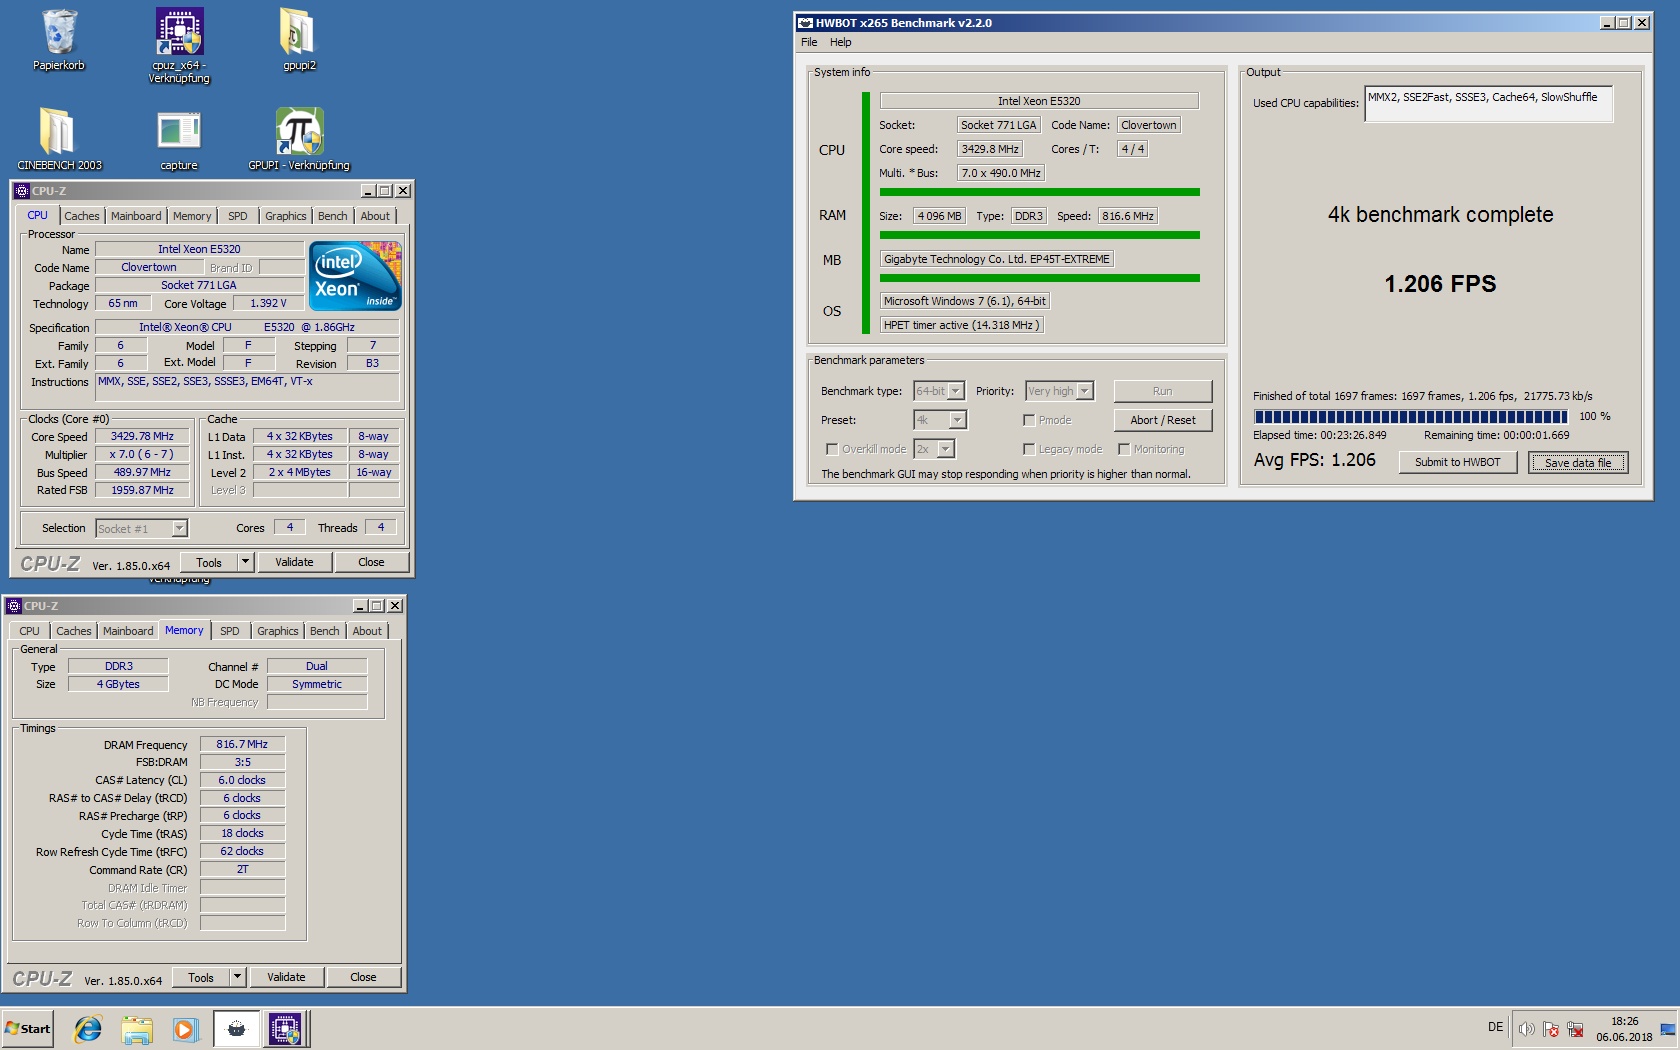Click the DE language indicator in taskbar
Image resolution: width=1680 pixels, height=1050 pixels.
click(1495, 1027)
